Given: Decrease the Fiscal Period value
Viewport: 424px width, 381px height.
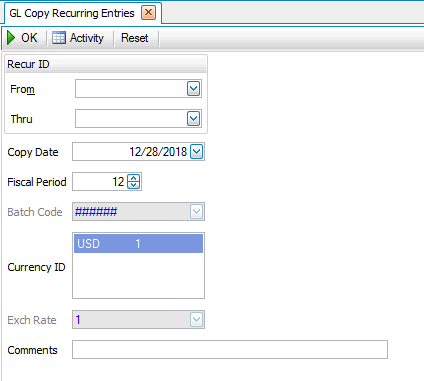Looking at the screenshot, I should click(134, 185).
